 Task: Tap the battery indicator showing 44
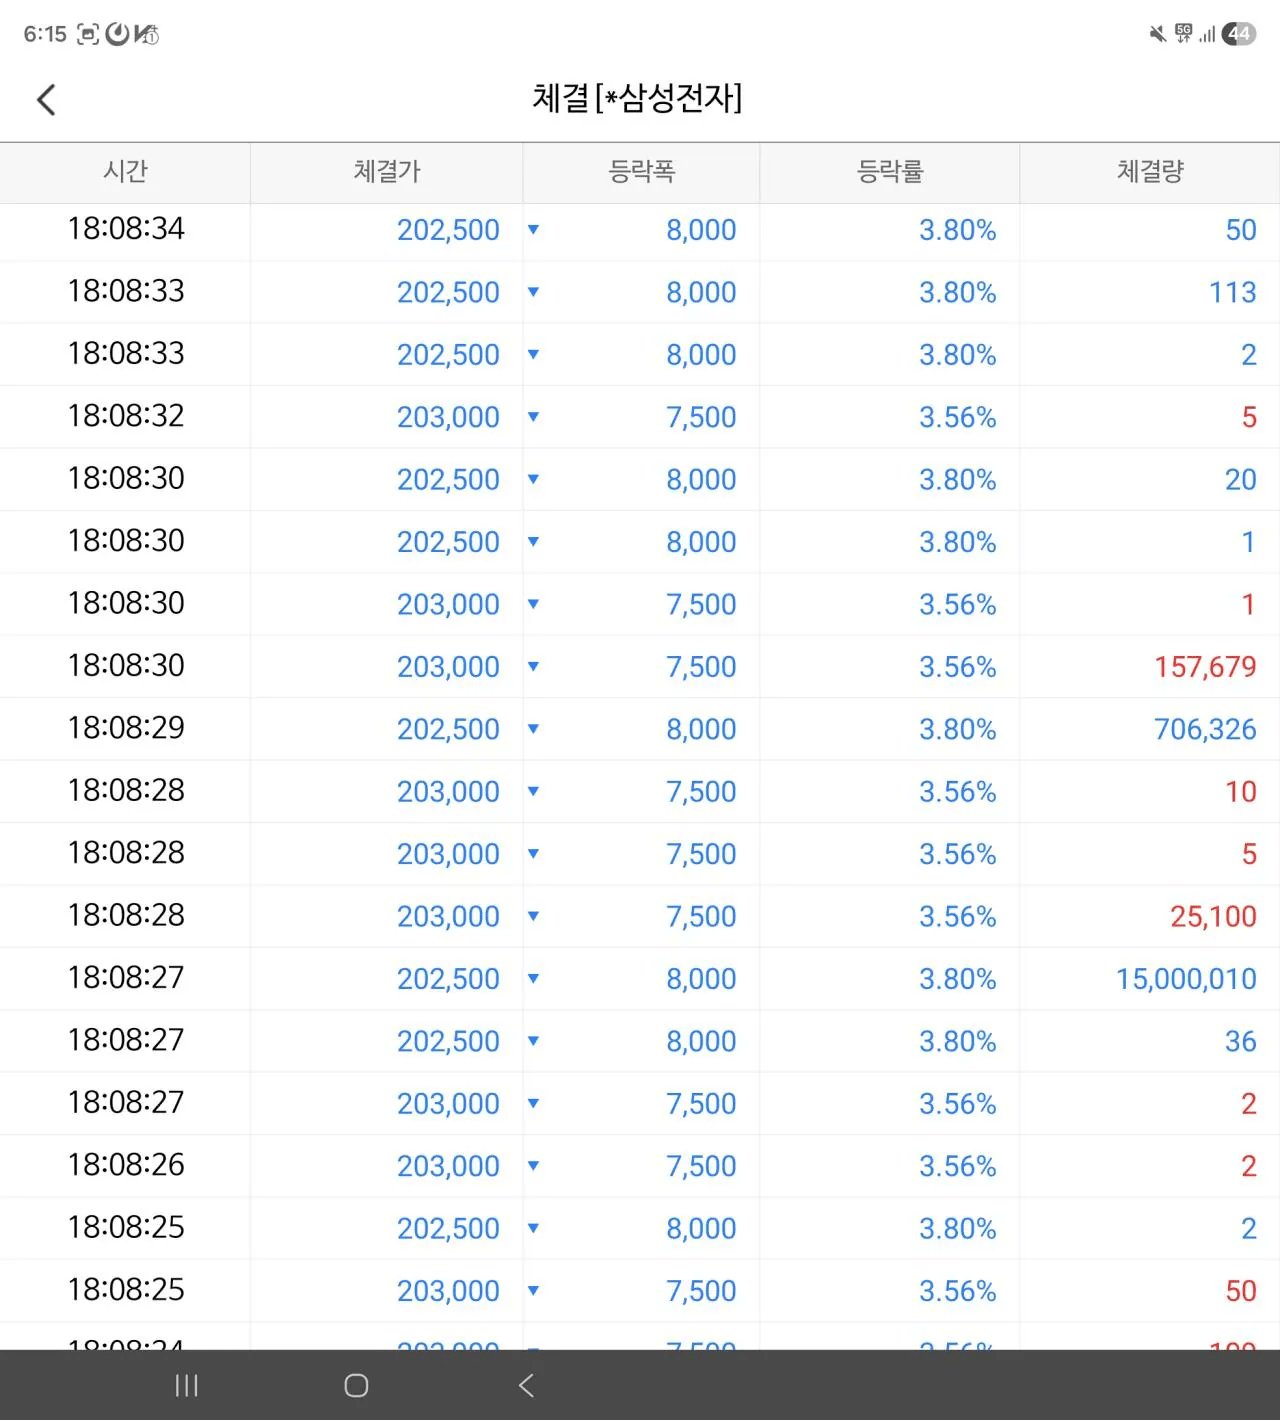1240,33
